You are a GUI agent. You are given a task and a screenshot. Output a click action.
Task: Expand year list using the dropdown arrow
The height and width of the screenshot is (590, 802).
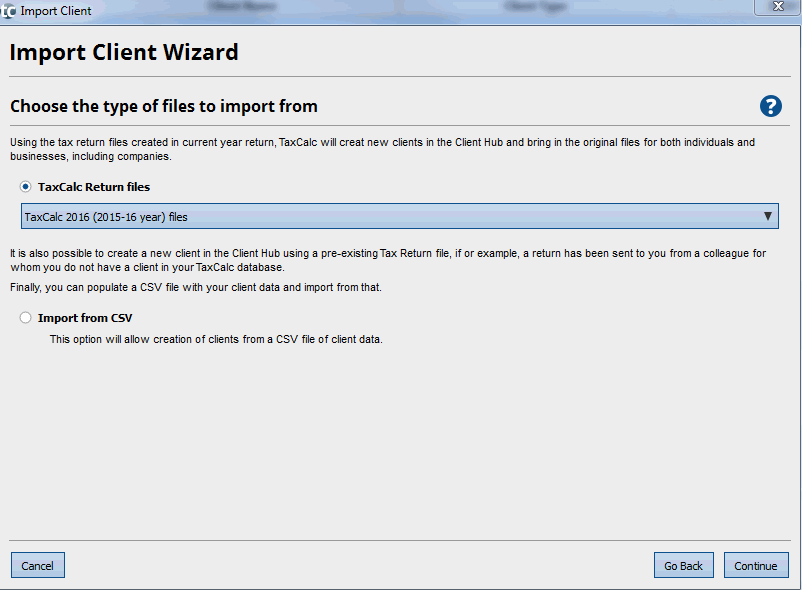point(767,216)
